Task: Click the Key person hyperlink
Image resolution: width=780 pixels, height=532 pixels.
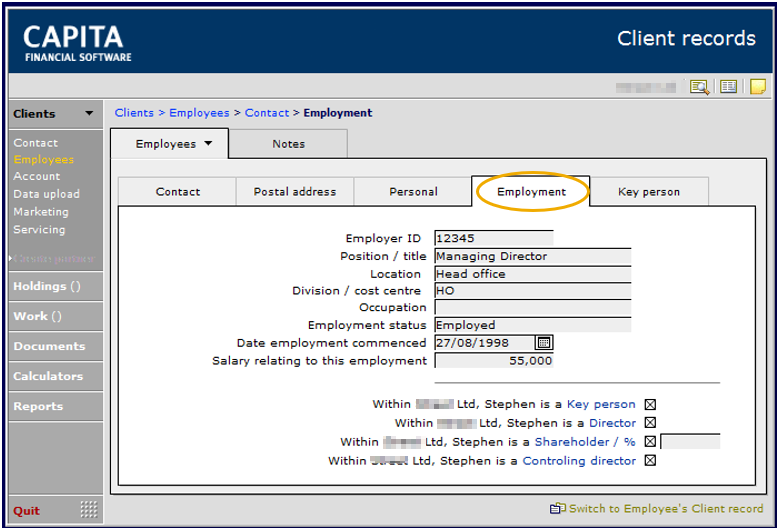Action: [601, 404]
